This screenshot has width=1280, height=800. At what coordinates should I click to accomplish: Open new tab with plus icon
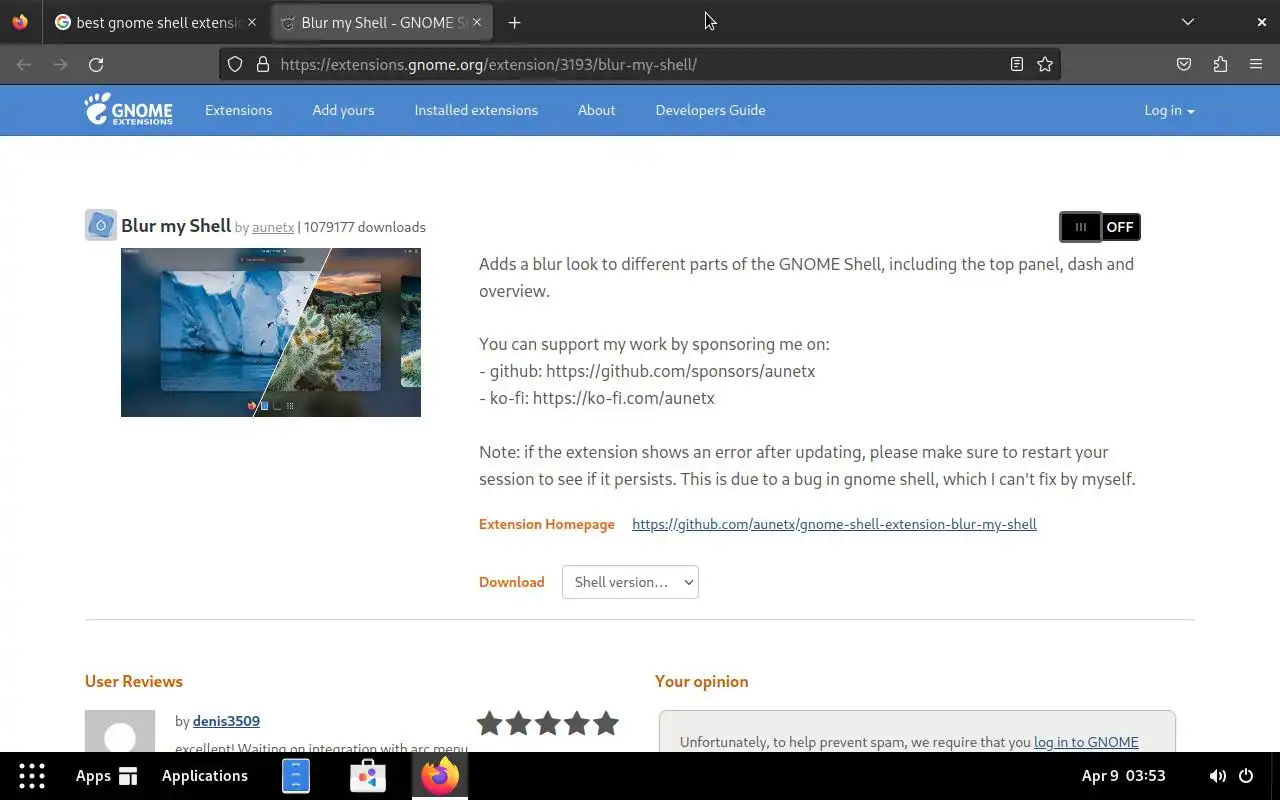pyautogui.click(x=514, y=22)
